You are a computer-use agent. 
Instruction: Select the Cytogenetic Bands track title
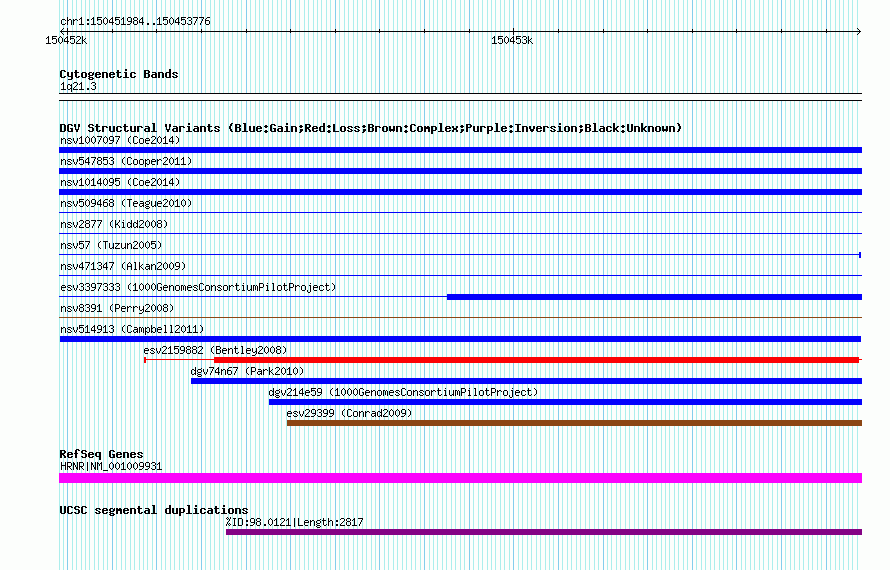[x=119, y=74]
